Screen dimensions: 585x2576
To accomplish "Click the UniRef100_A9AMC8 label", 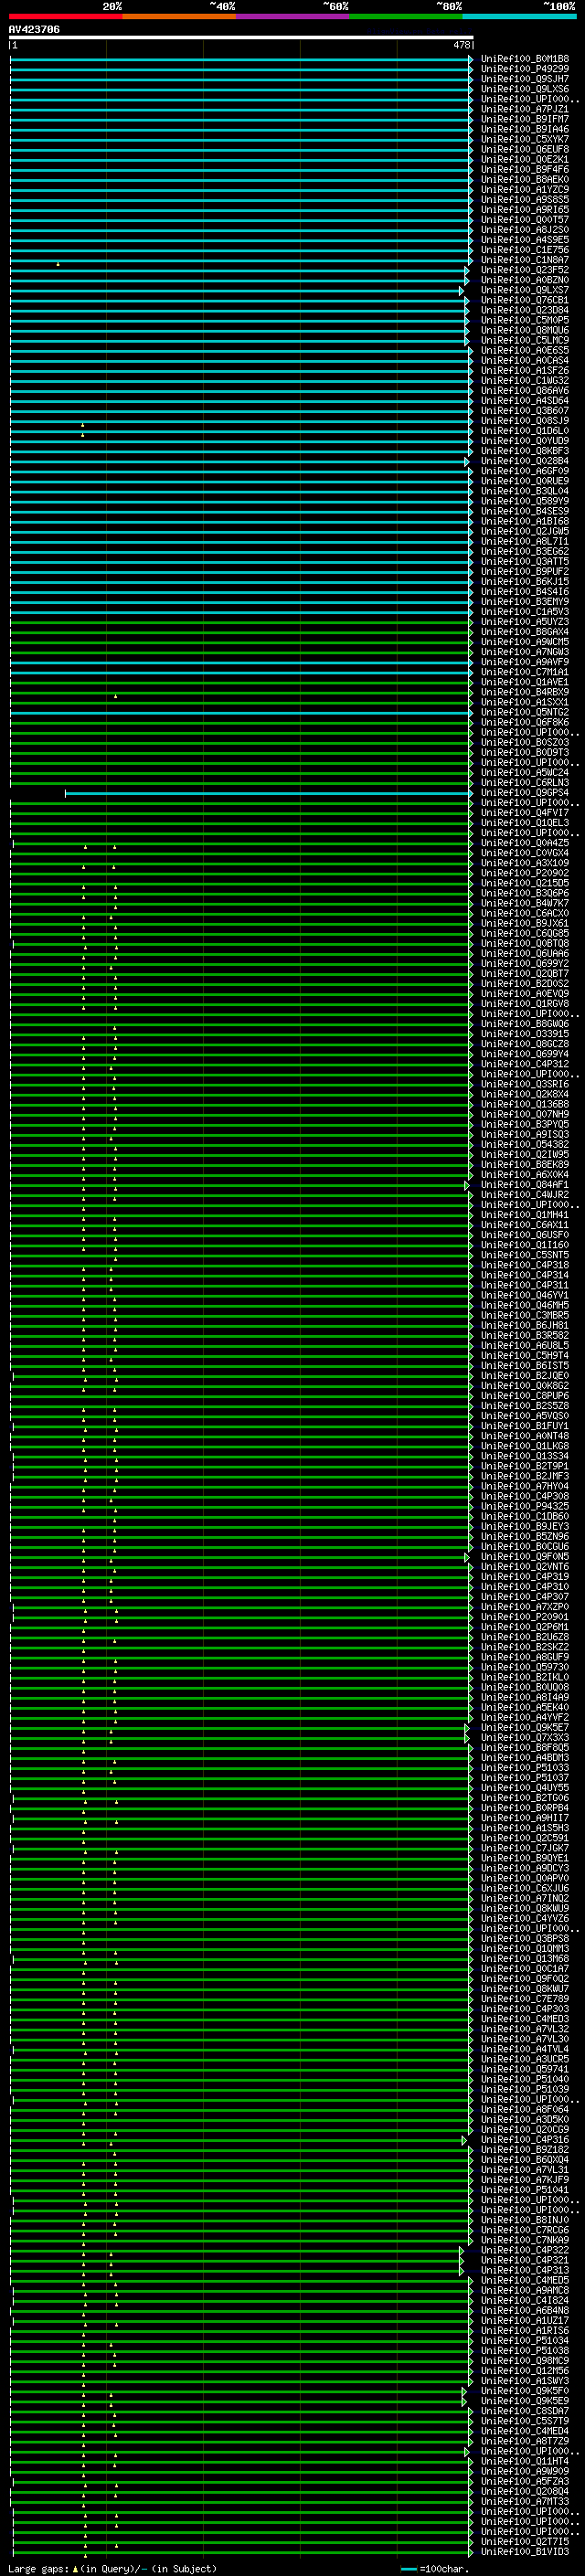I will click(x=525, y=2290).
